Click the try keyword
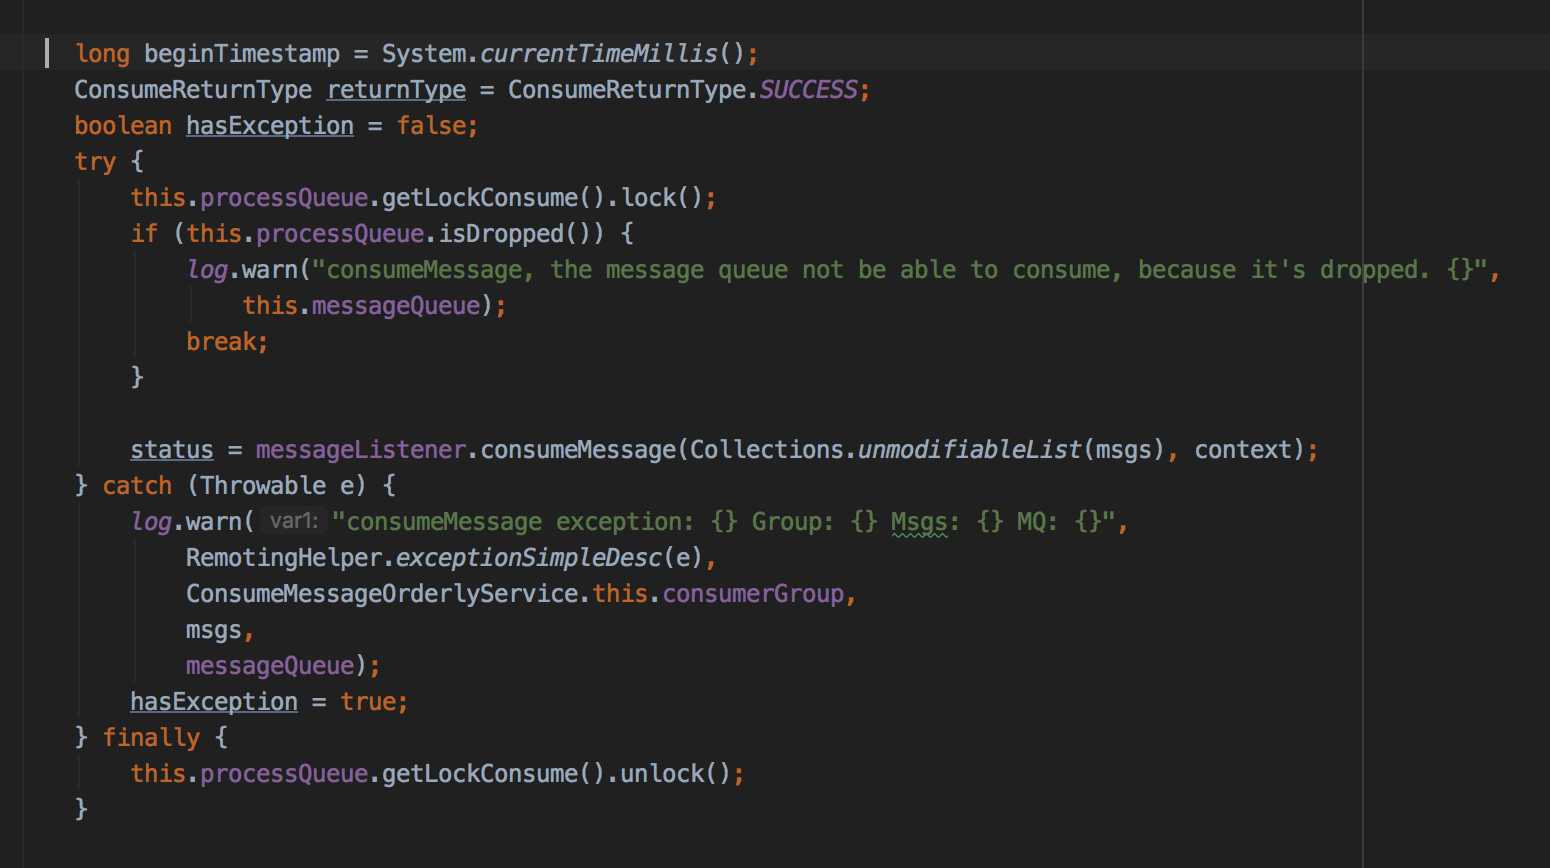1550x868 pixels. pyautogui.click(x=95, y=162)
